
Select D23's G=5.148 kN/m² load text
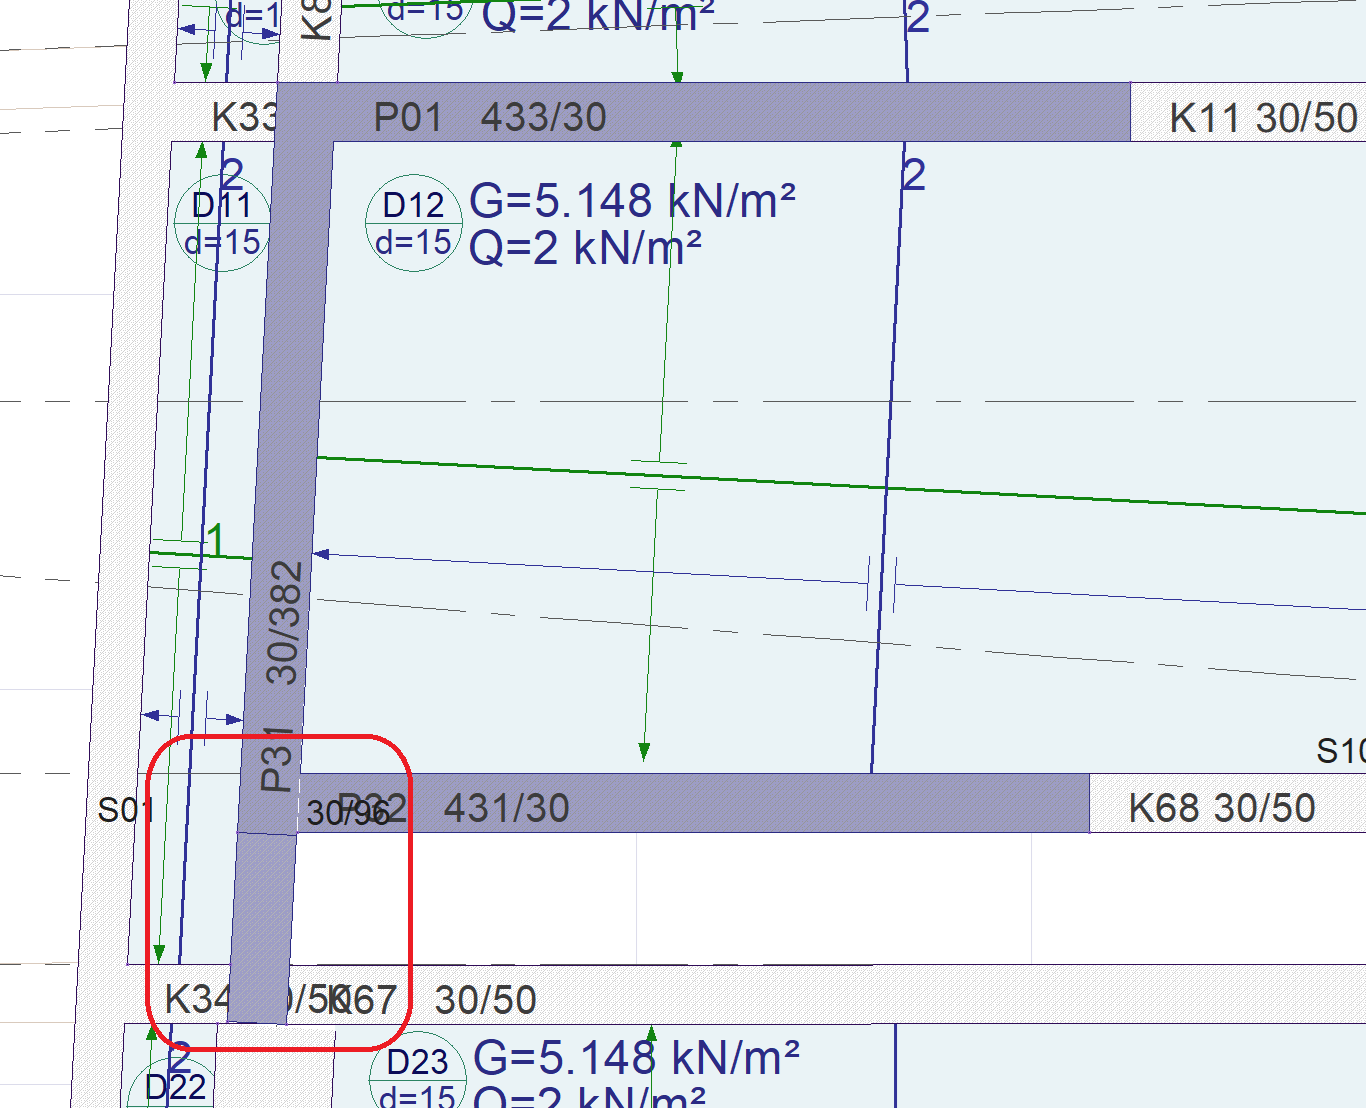point(636,1057)
